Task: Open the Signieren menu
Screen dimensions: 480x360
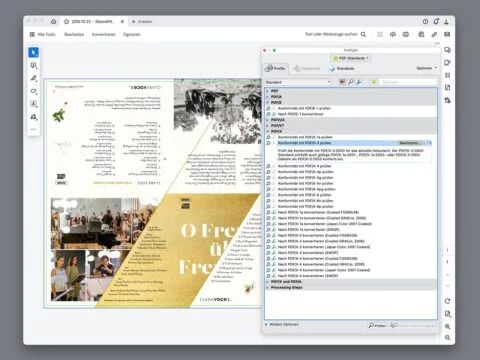Action: click(x=132, y=34)
